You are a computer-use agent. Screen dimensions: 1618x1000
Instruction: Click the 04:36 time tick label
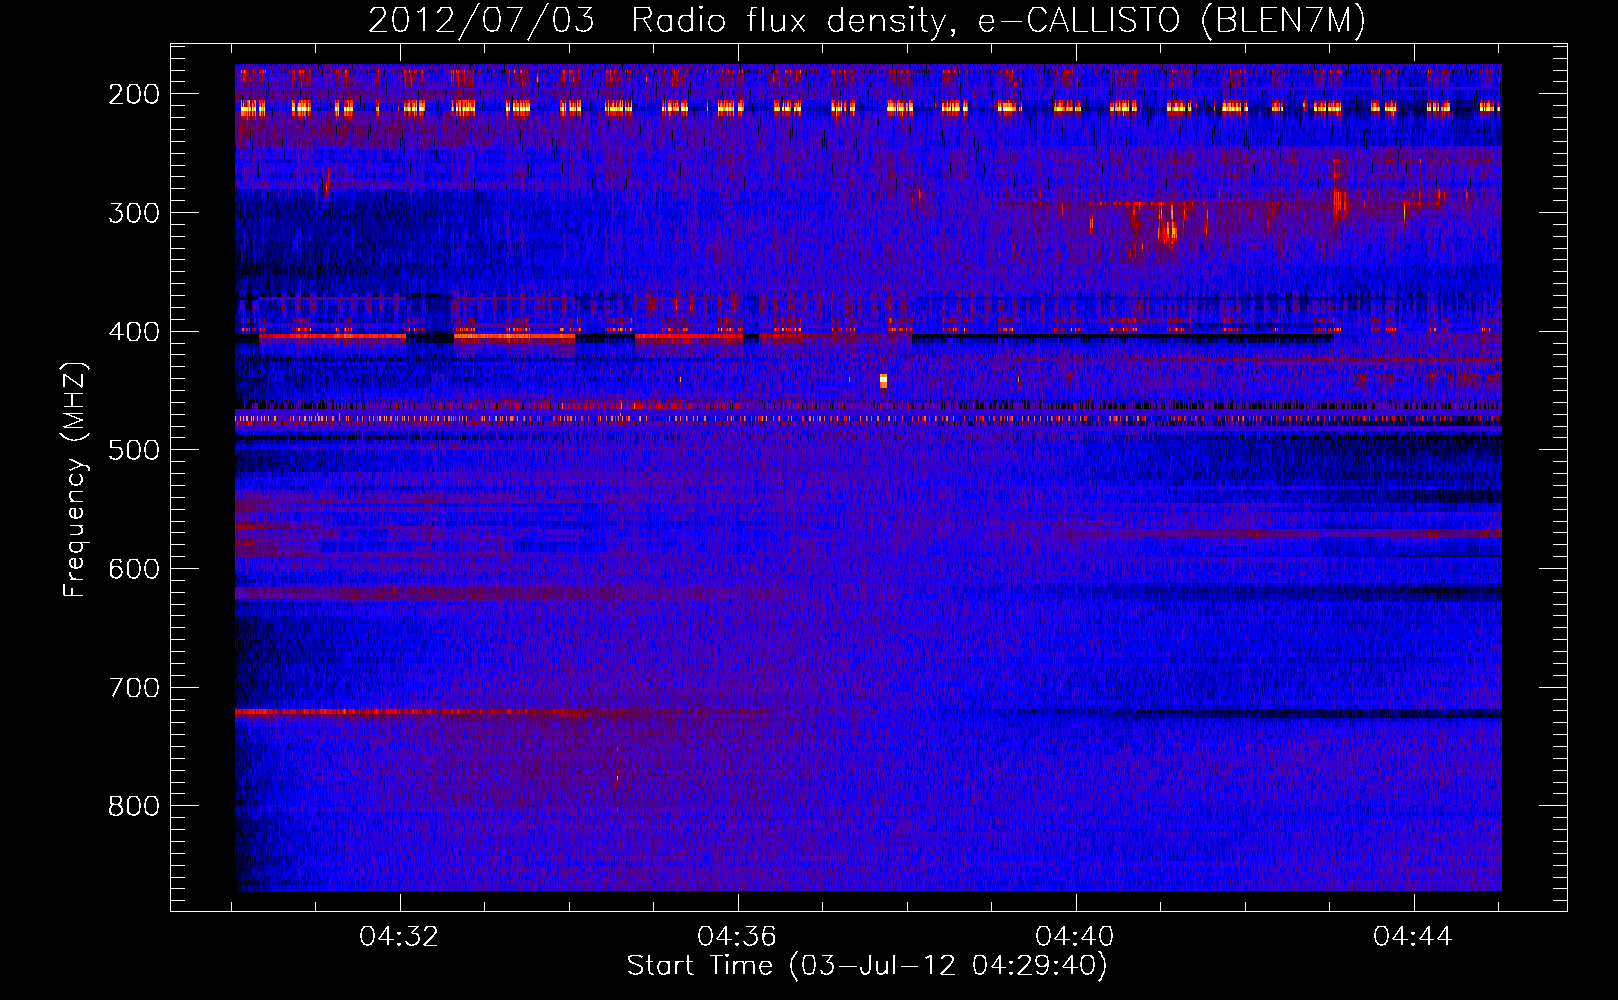point(738,937)
